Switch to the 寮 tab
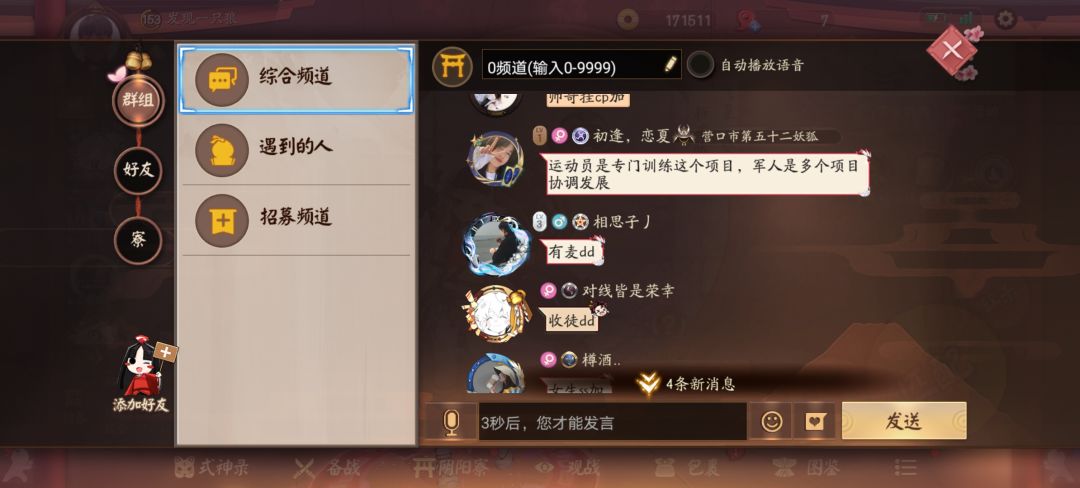Screen dimensions: 1080x488 coord(138,240)
